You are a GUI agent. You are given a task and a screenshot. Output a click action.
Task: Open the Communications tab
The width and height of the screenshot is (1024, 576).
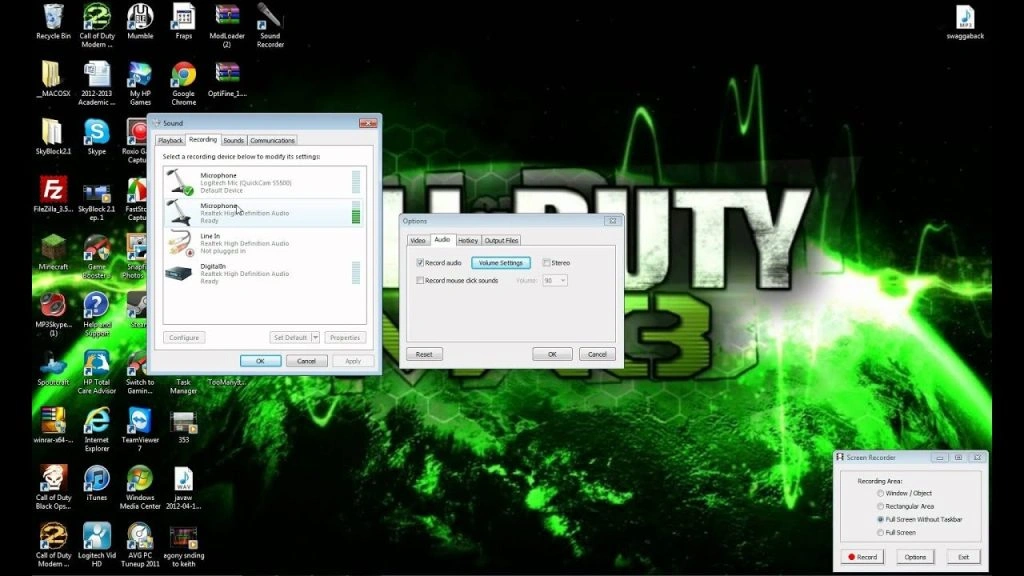click(x=272, y=140)
